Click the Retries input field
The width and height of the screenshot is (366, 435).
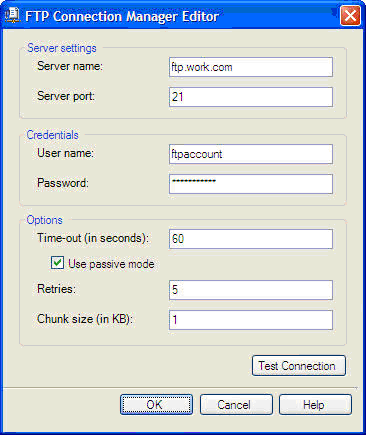[251, 290]
